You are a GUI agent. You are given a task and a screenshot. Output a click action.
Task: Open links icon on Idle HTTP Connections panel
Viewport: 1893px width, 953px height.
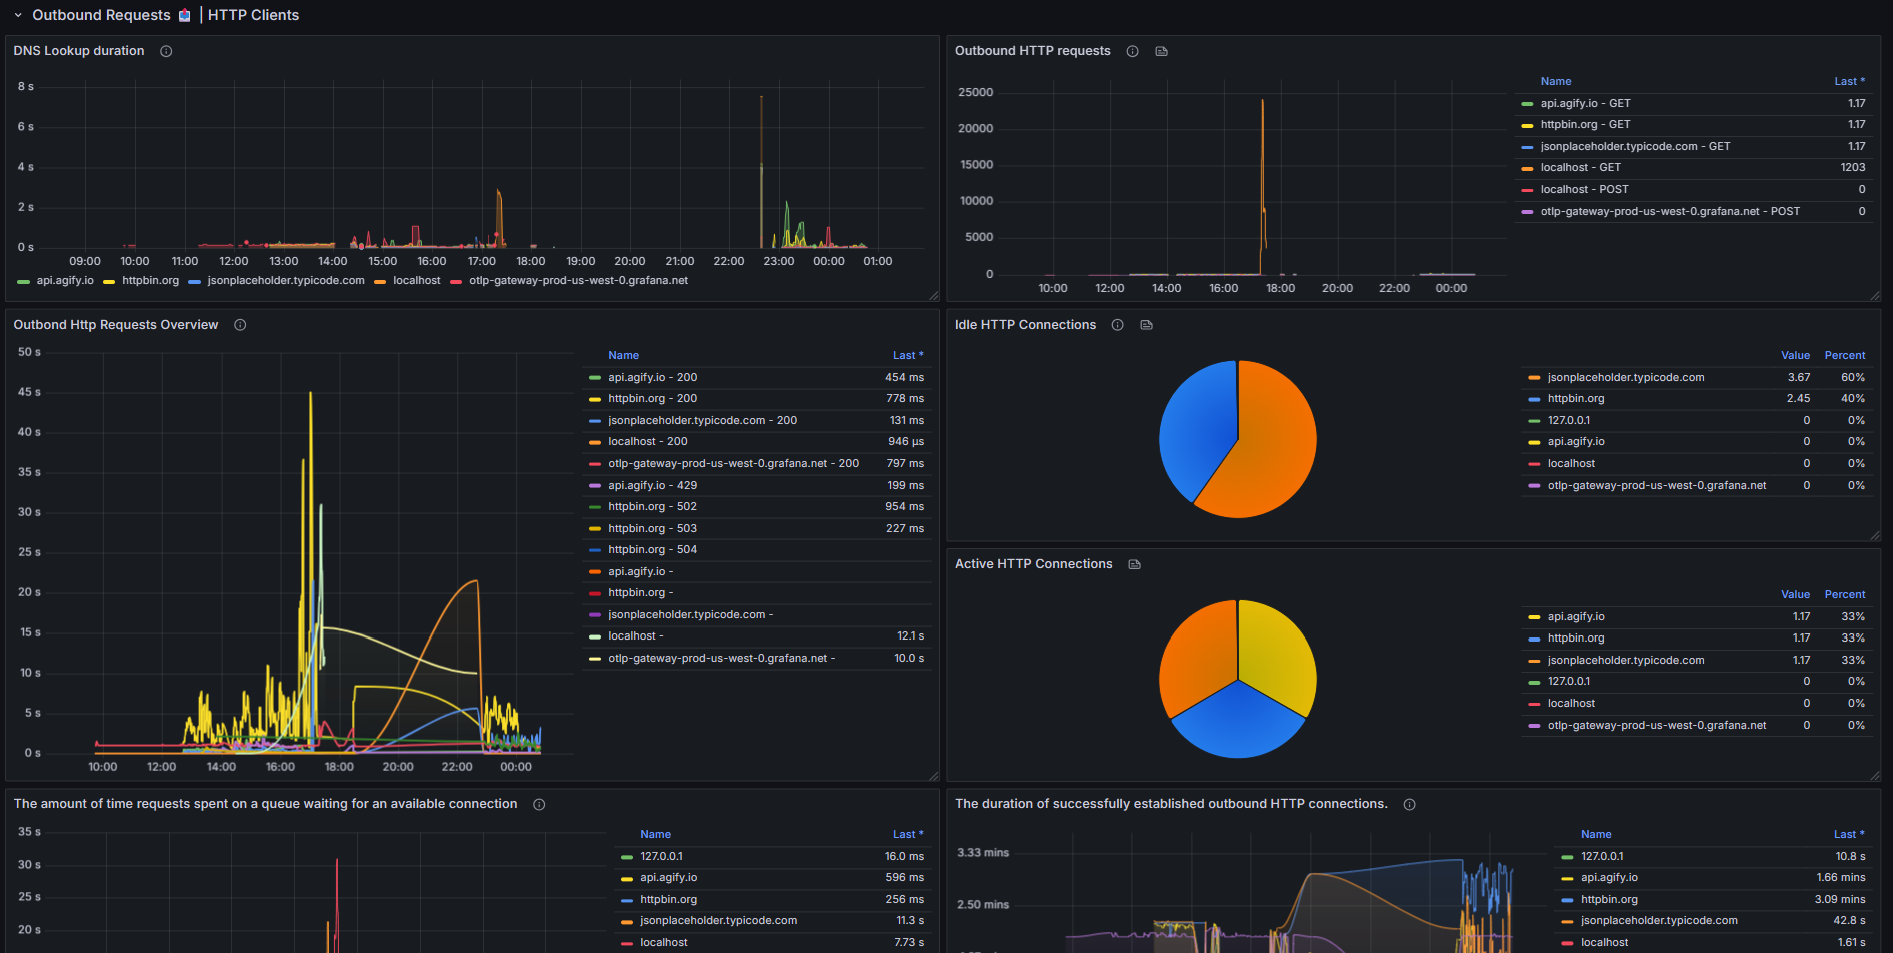coord(1146,325)
